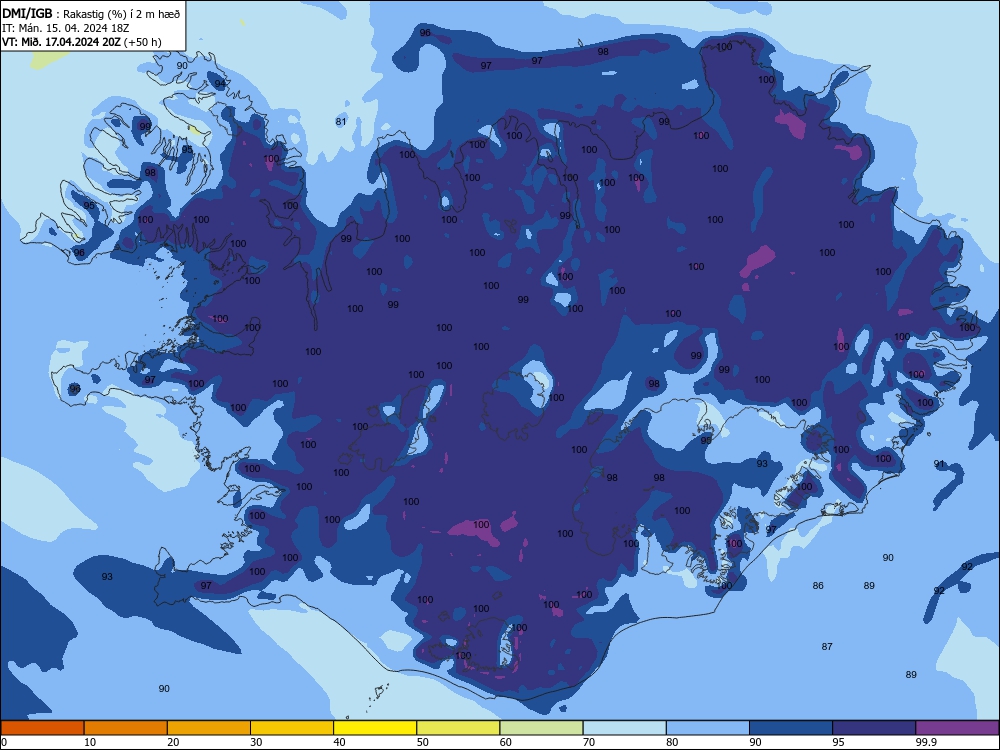
Task: Select the medium blue 90–95 legend swatch
Action: click(791, 728)
